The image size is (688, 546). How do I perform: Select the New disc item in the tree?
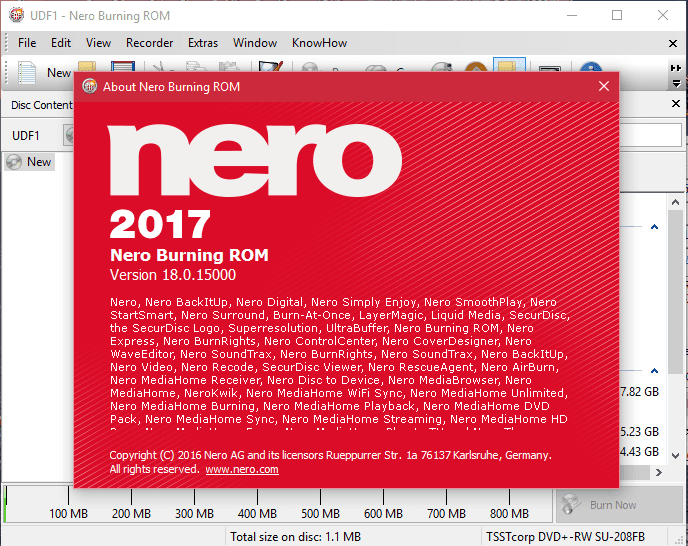29,162
